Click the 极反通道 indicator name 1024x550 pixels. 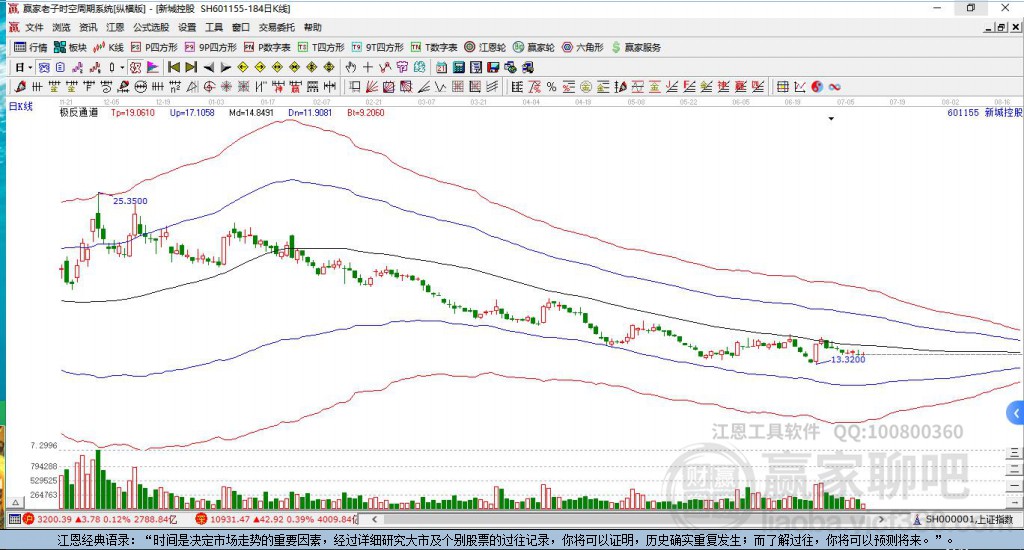[x=79, y=112]
